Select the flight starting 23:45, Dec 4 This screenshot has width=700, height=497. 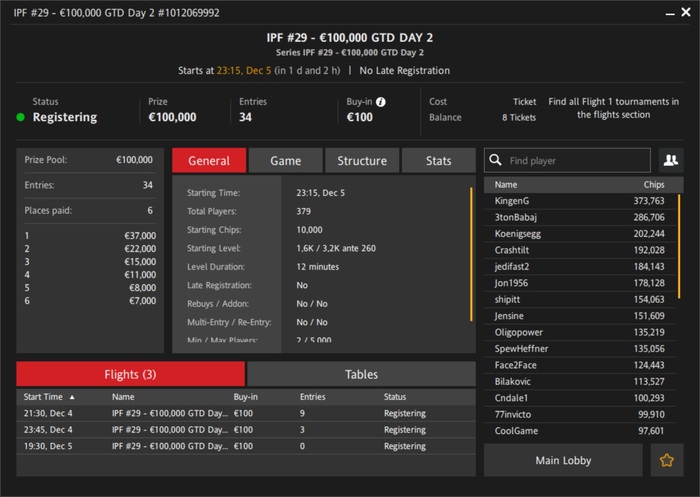pyautogui.click(x=246, y=430)
